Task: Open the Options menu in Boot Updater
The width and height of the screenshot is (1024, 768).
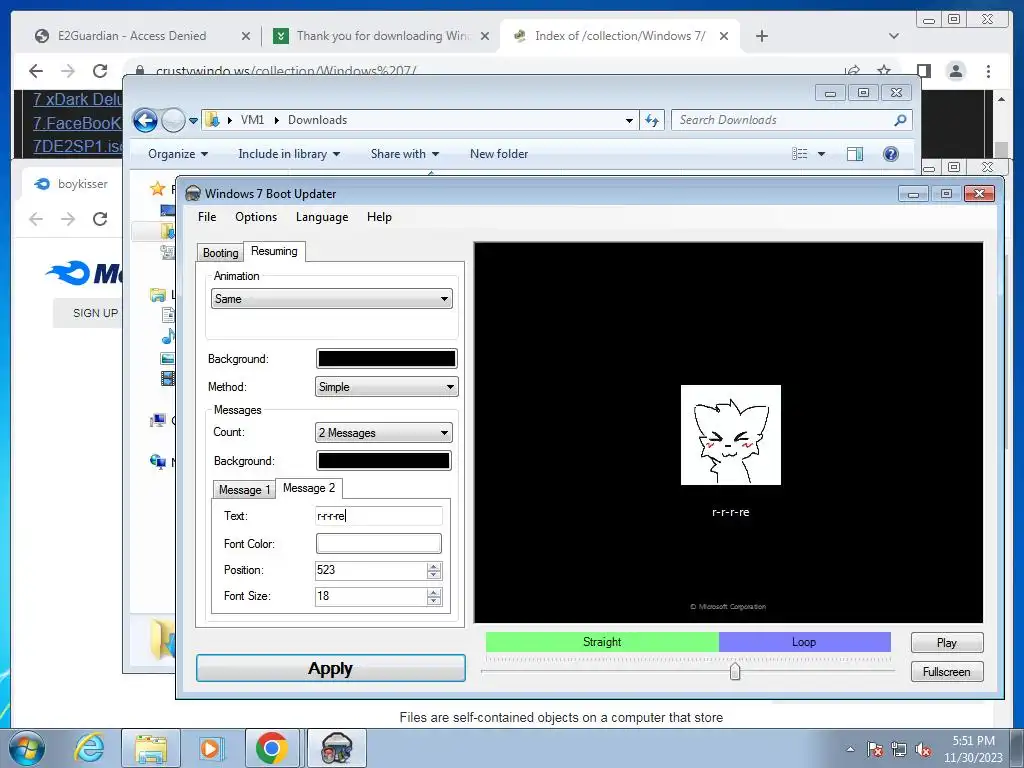Action: pos(256,217)
